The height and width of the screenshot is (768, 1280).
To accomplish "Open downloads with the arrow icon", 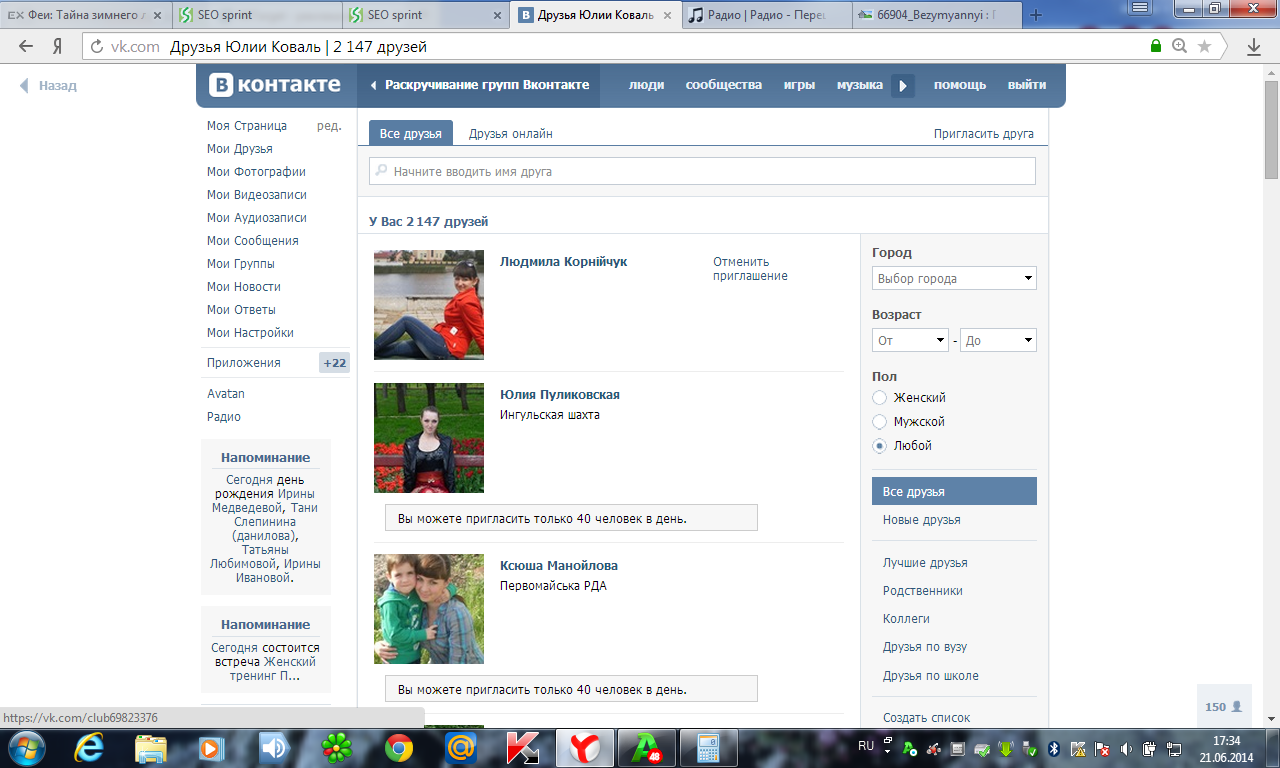I will 1253,46.
